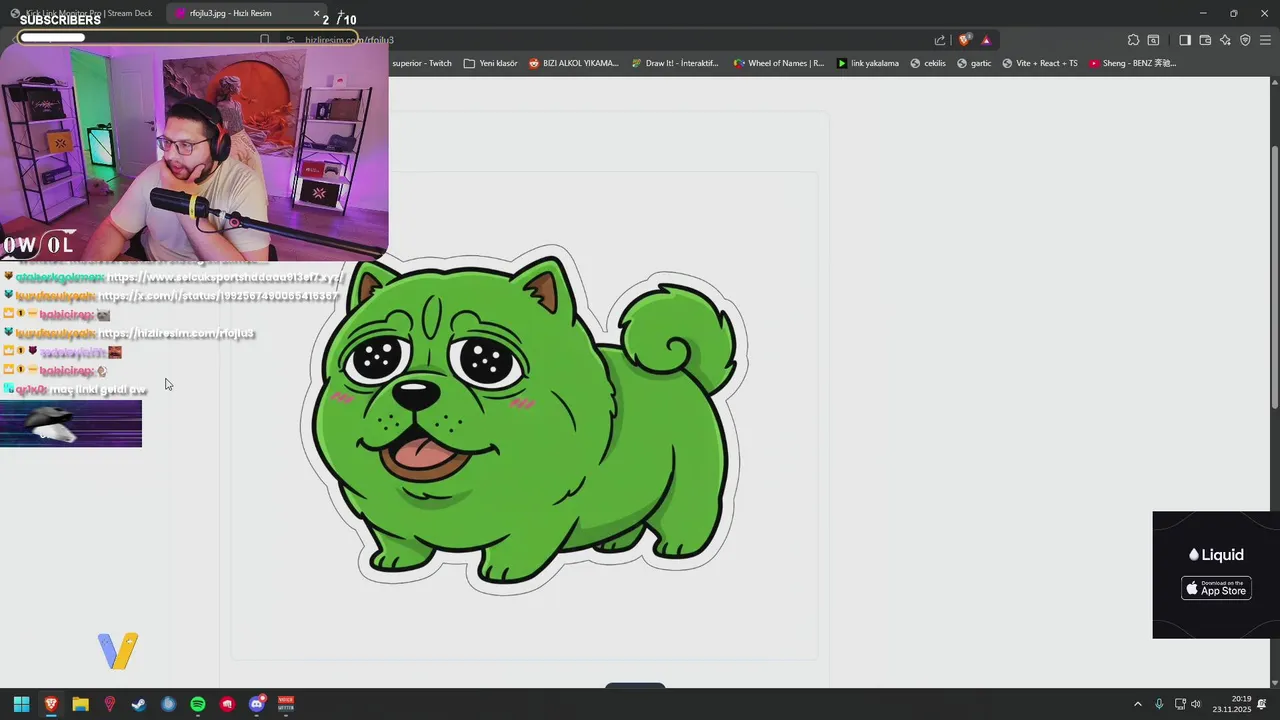Viewport: 1280px width, 720px height.
Task: Open the Voicemeeter taskbar icon
Action: click(x=286, y=704)
